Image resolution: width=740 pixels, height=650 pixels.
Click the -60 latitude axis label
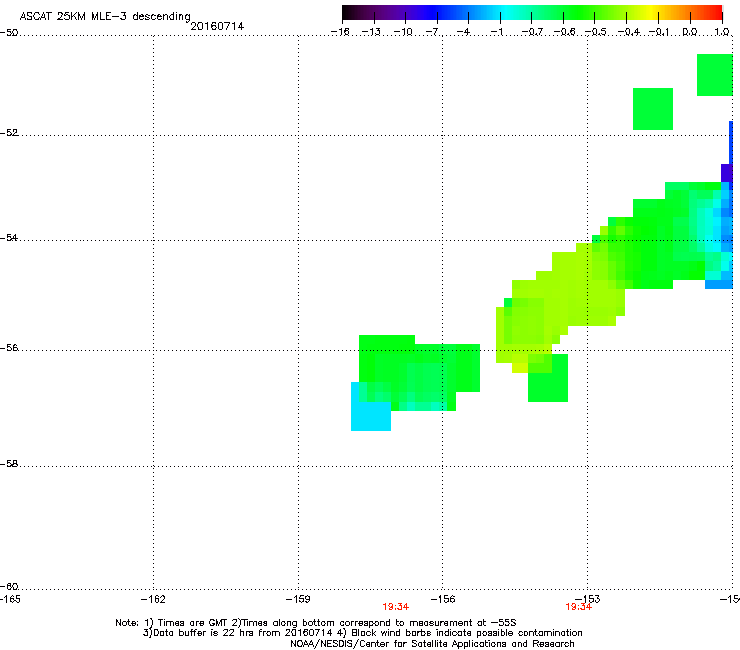pos(9,586)
